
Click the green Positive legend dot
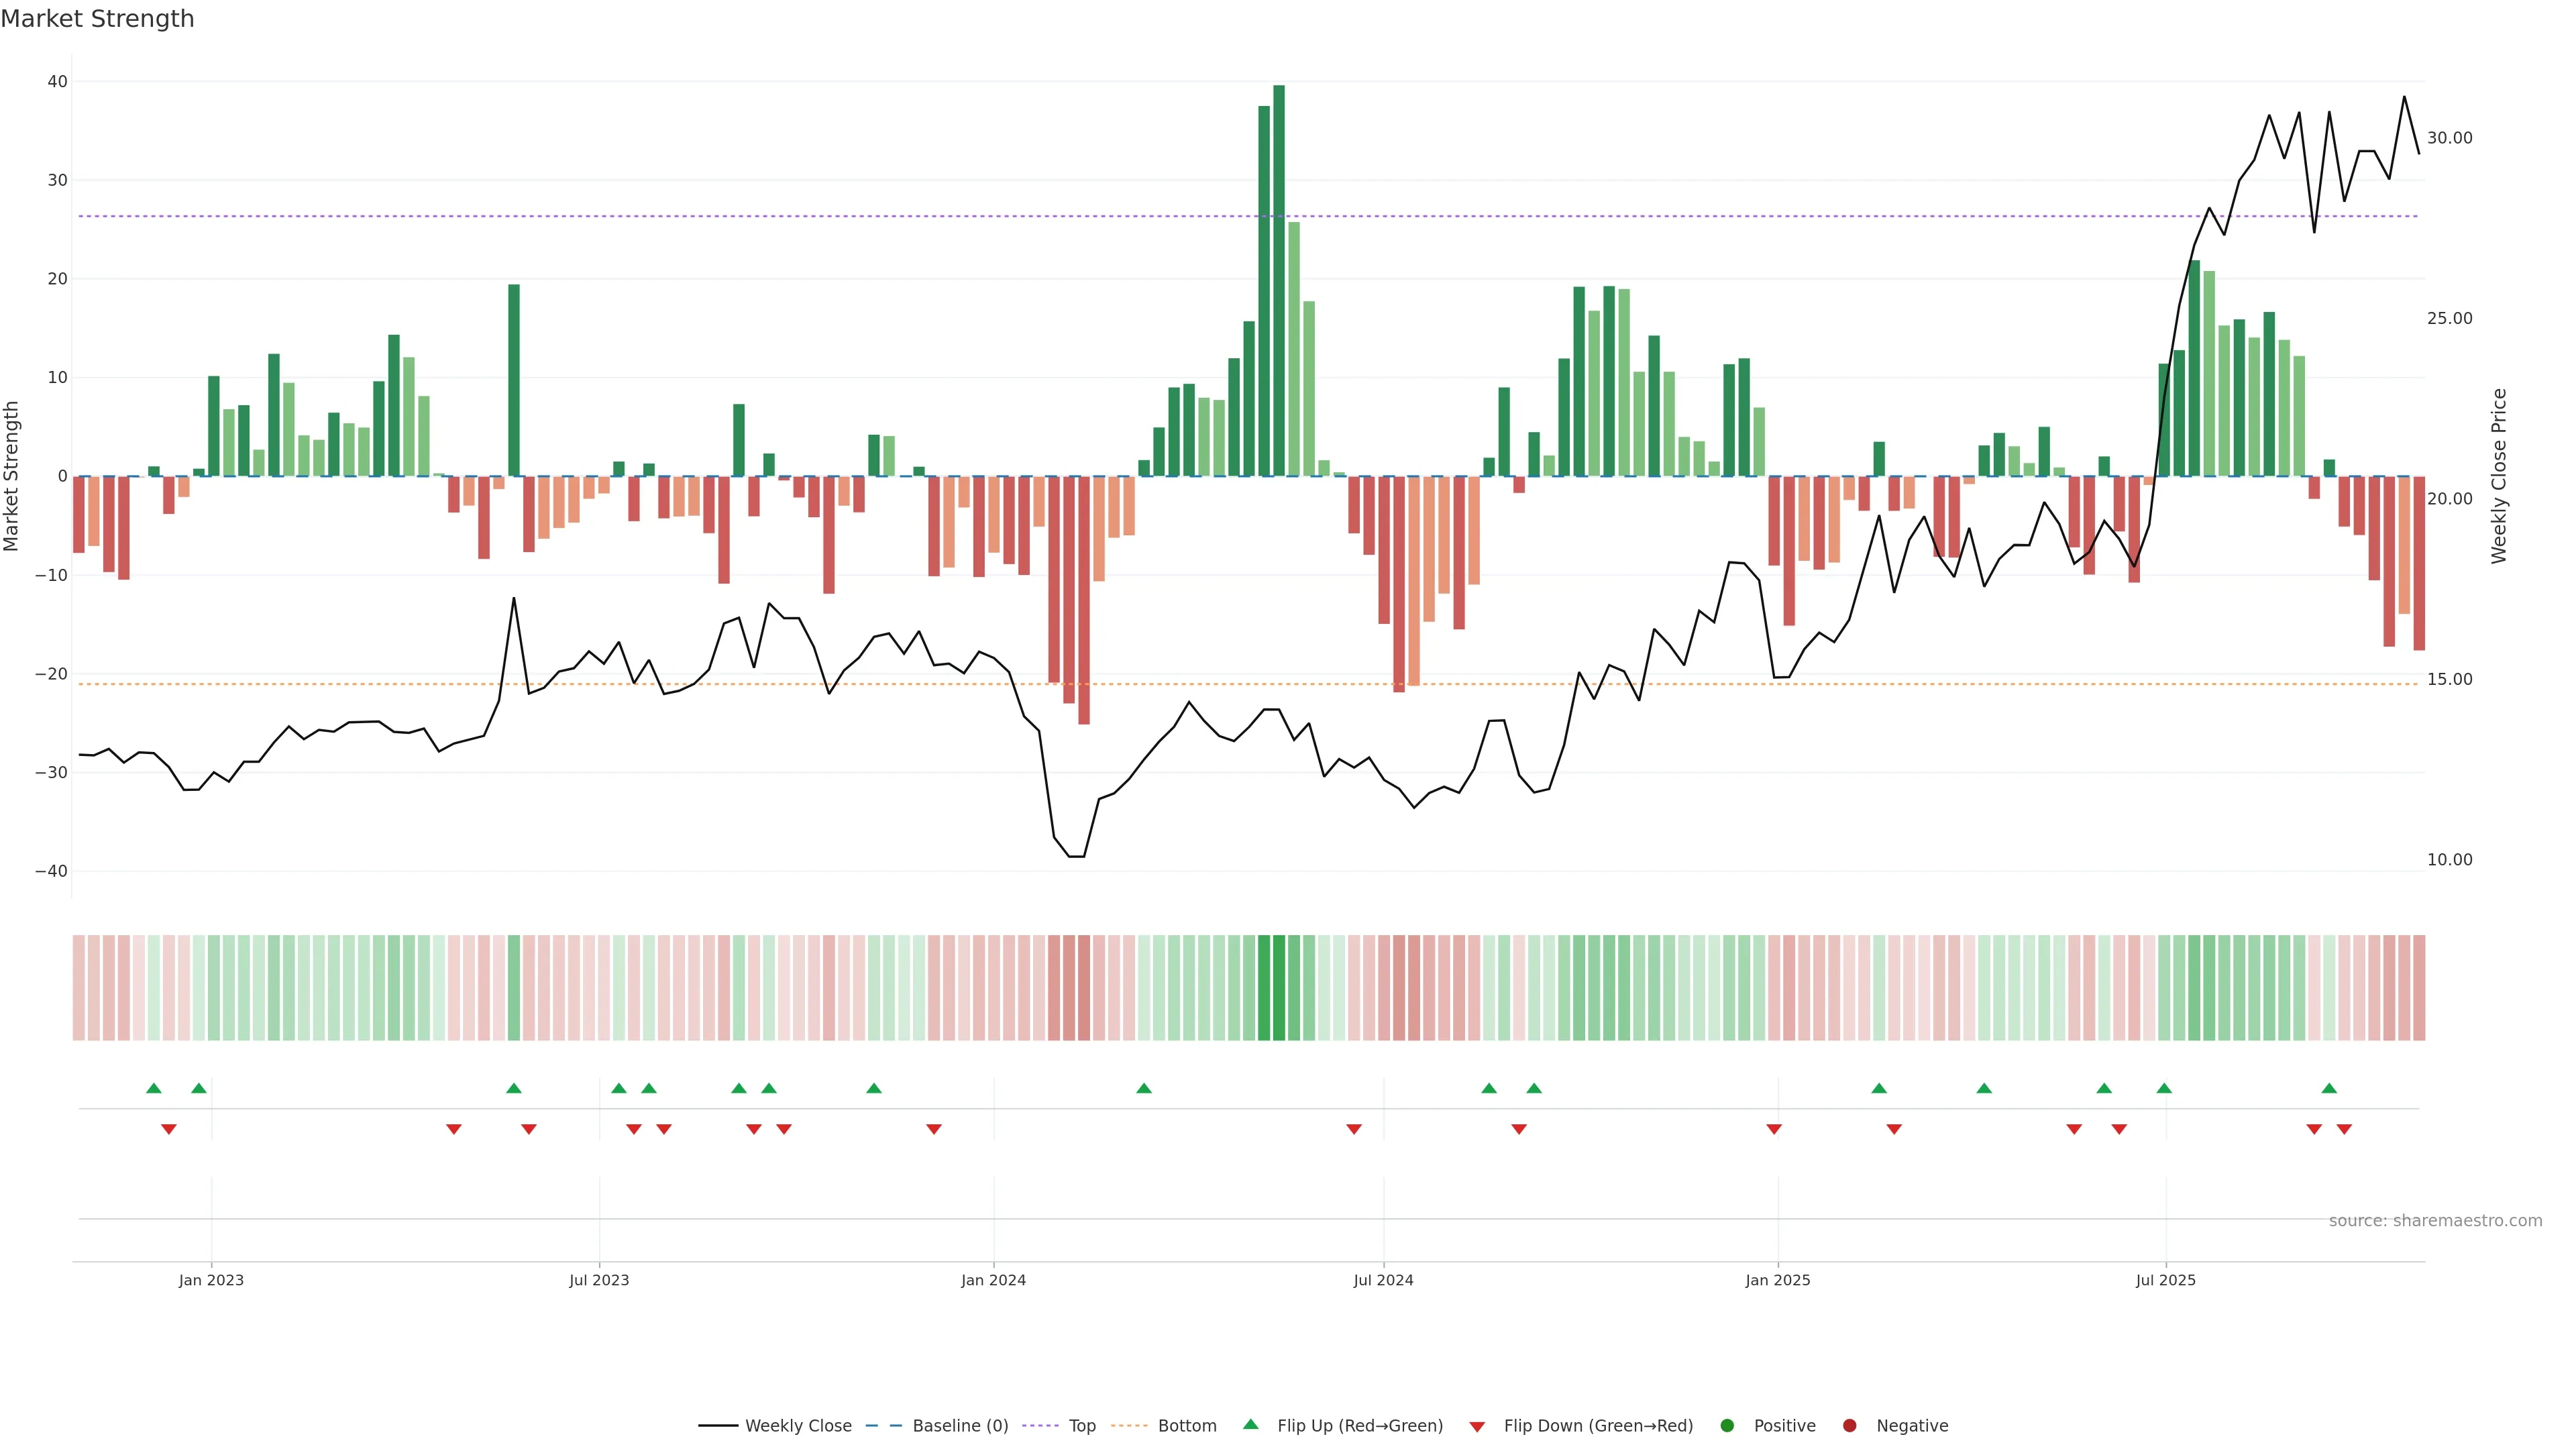pos(1727,1426)
